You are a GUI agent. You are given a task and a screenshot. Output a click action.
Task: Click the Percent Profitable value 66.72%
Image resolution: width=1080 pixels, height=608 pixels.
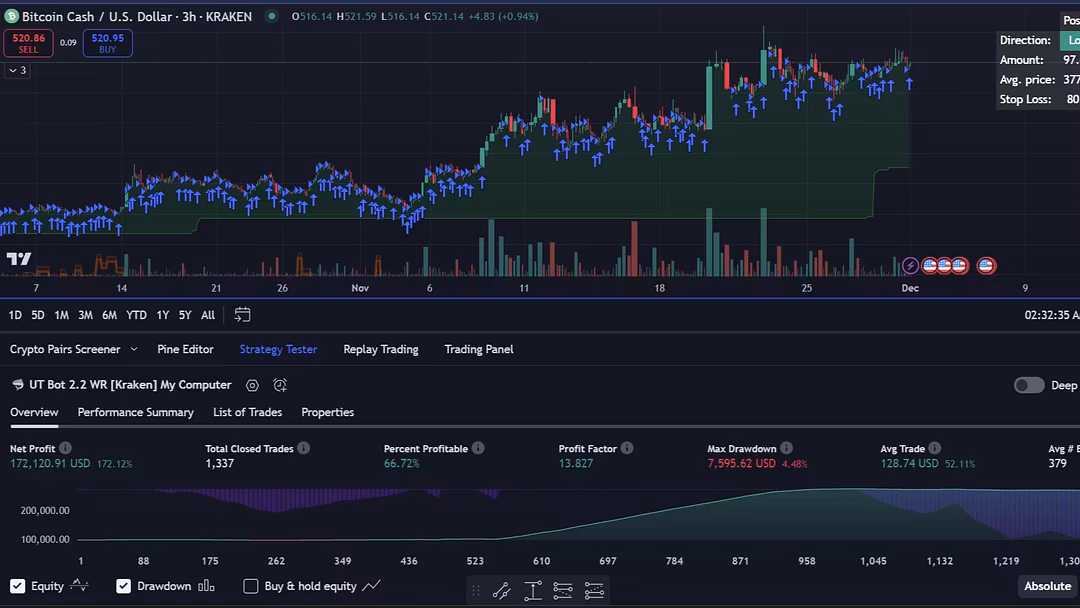pos(402,463)
